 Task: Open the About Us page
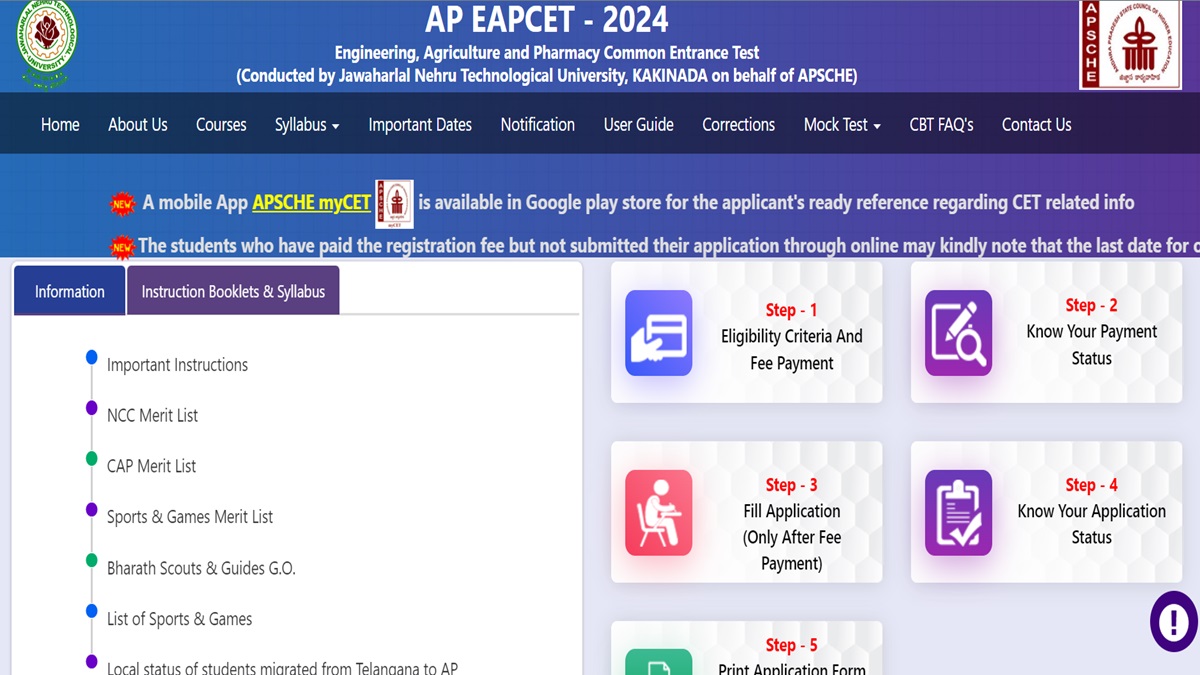138,125
